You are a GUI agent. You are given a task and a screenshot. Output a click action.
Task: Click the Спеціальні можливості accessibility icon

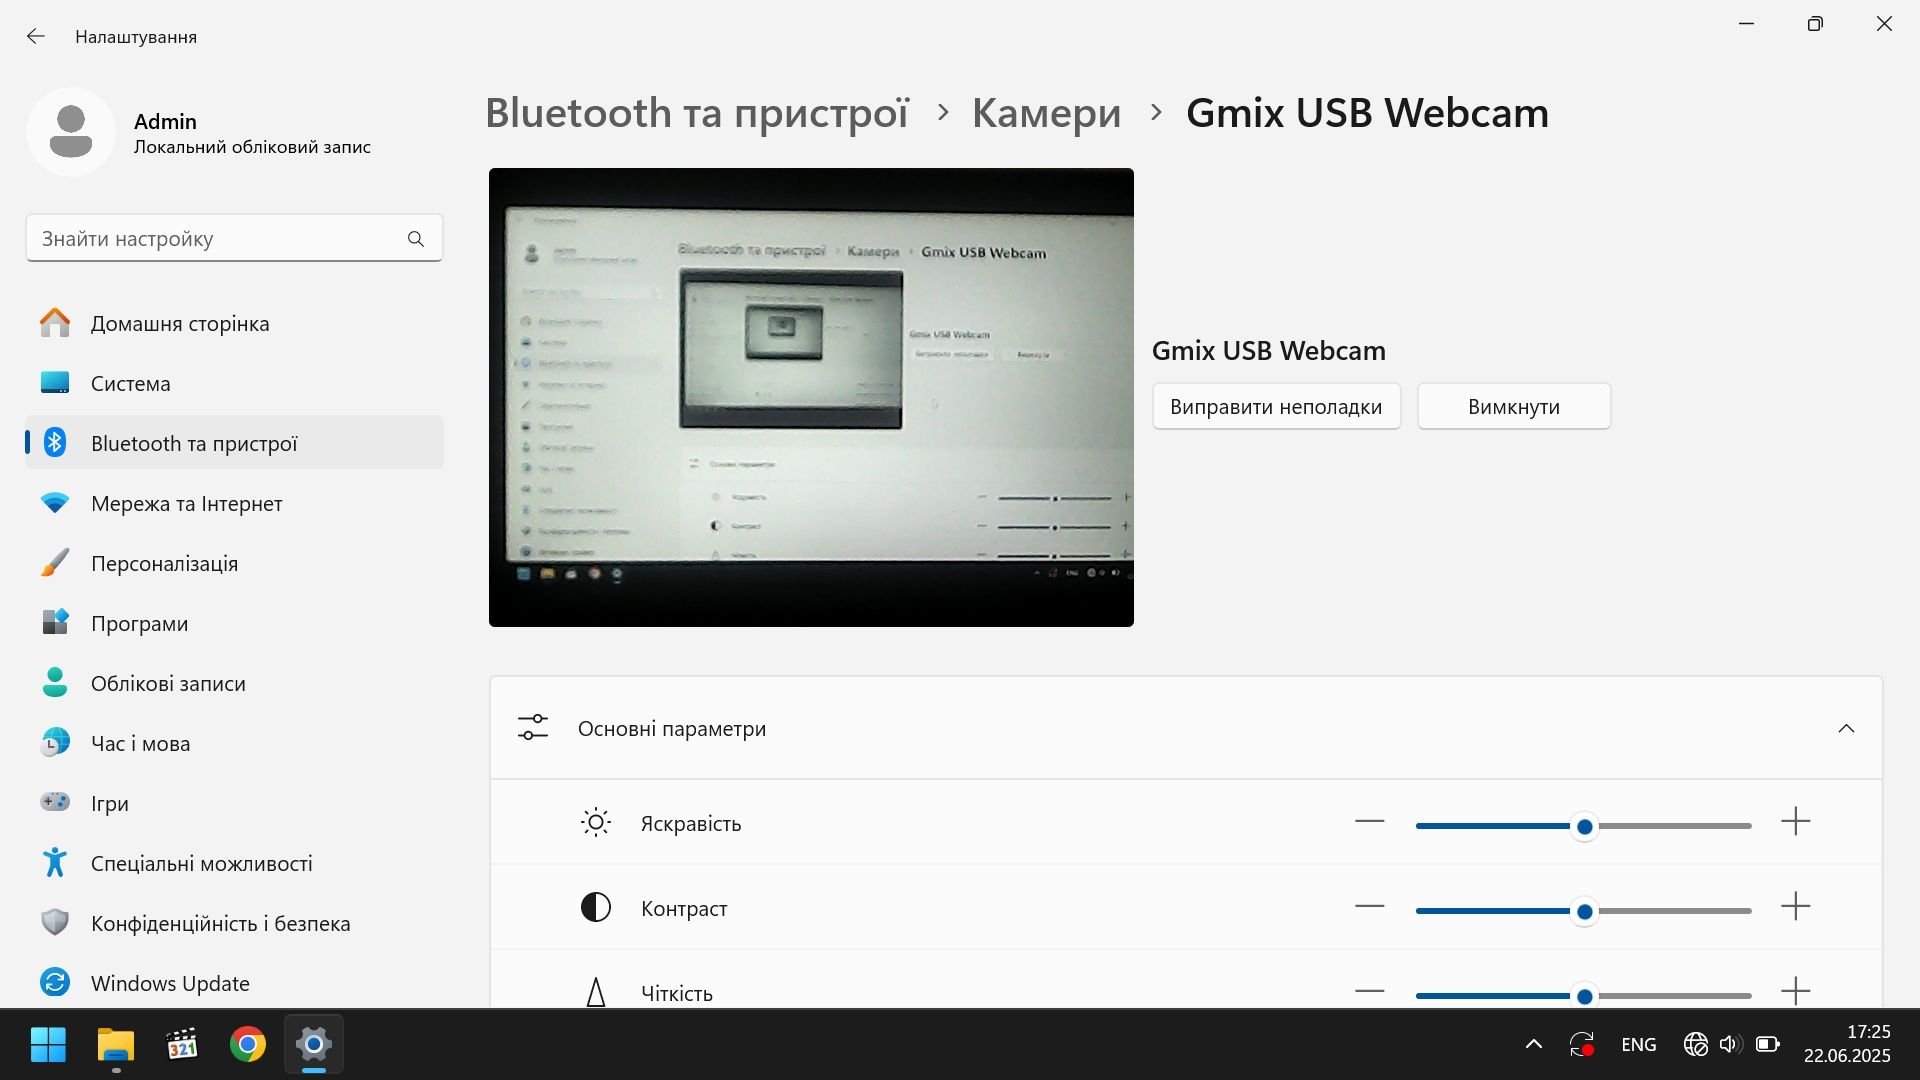(x=55, y=862)
